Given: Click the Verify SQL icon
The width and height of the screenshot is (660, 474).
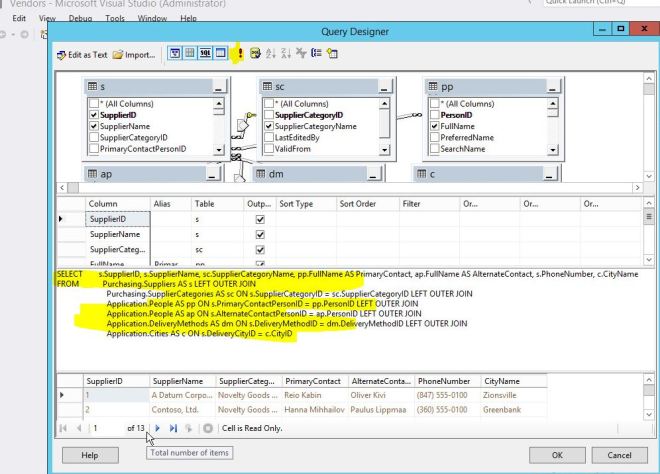Looking at the screenshot, I should pyautogui.click(x=254, y=54).
